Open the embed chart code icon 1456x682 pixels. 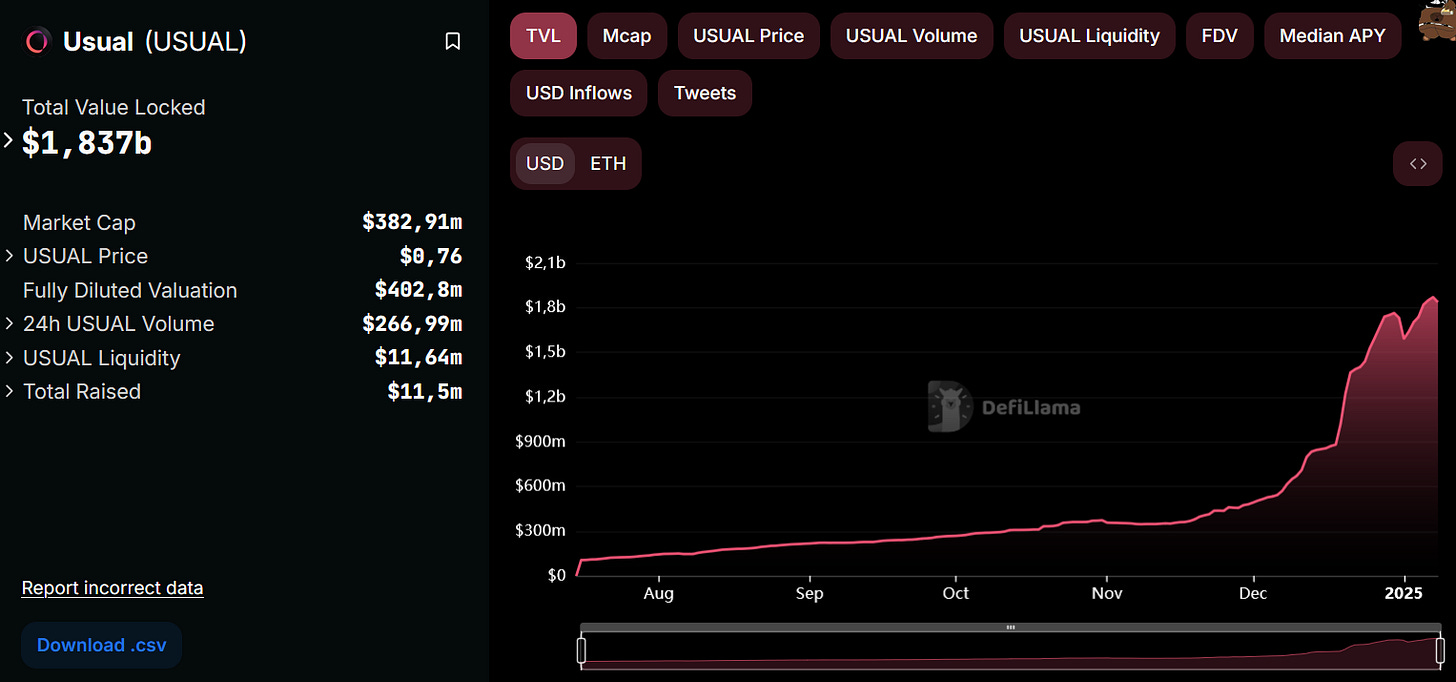(x=1418, y=164)
